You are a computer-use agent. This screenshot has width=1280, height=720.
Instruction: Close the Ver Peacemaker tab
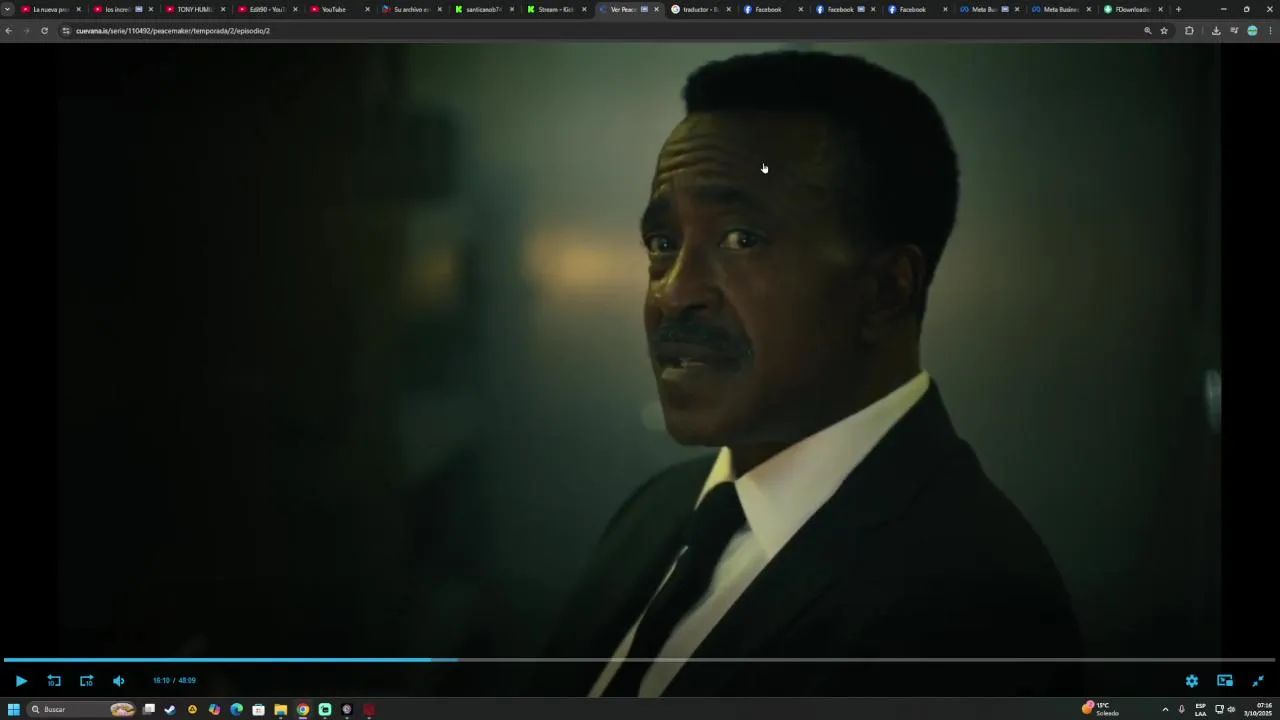coord(656,9)
